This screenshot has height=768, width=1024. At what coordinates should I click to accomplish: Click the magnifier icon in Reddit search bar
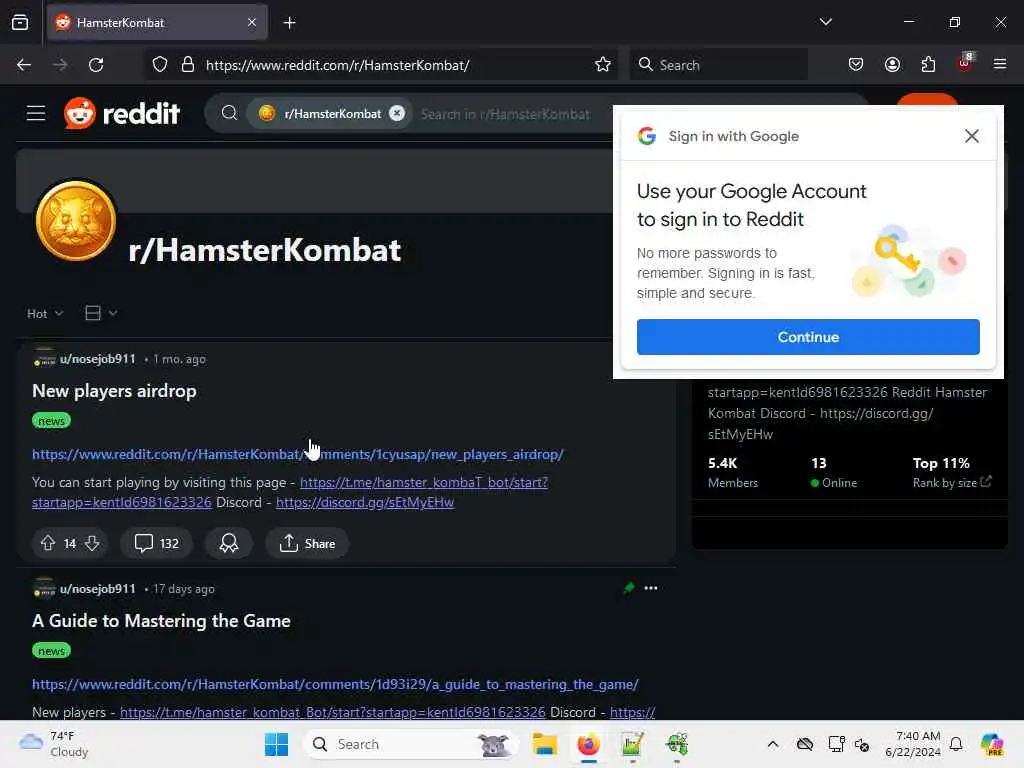coord(229,113)
